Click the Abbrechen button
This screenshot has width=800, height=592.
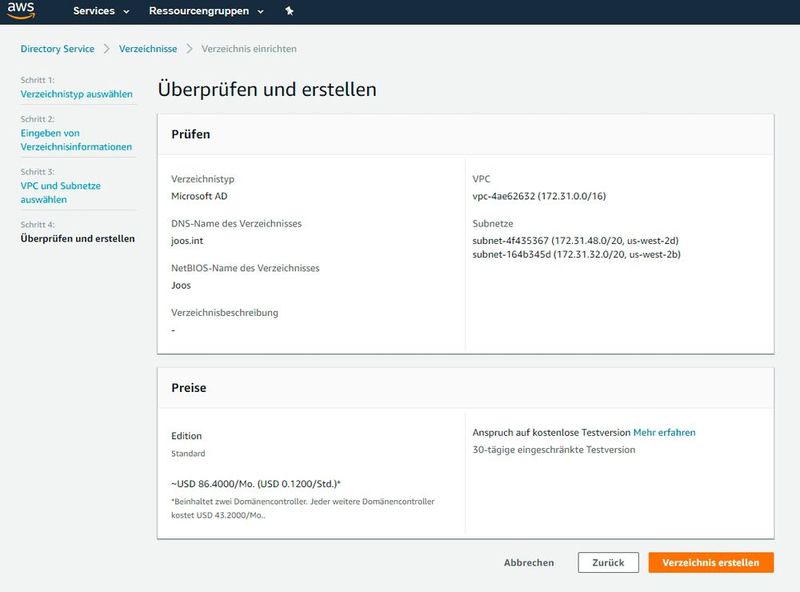point(529,562)
